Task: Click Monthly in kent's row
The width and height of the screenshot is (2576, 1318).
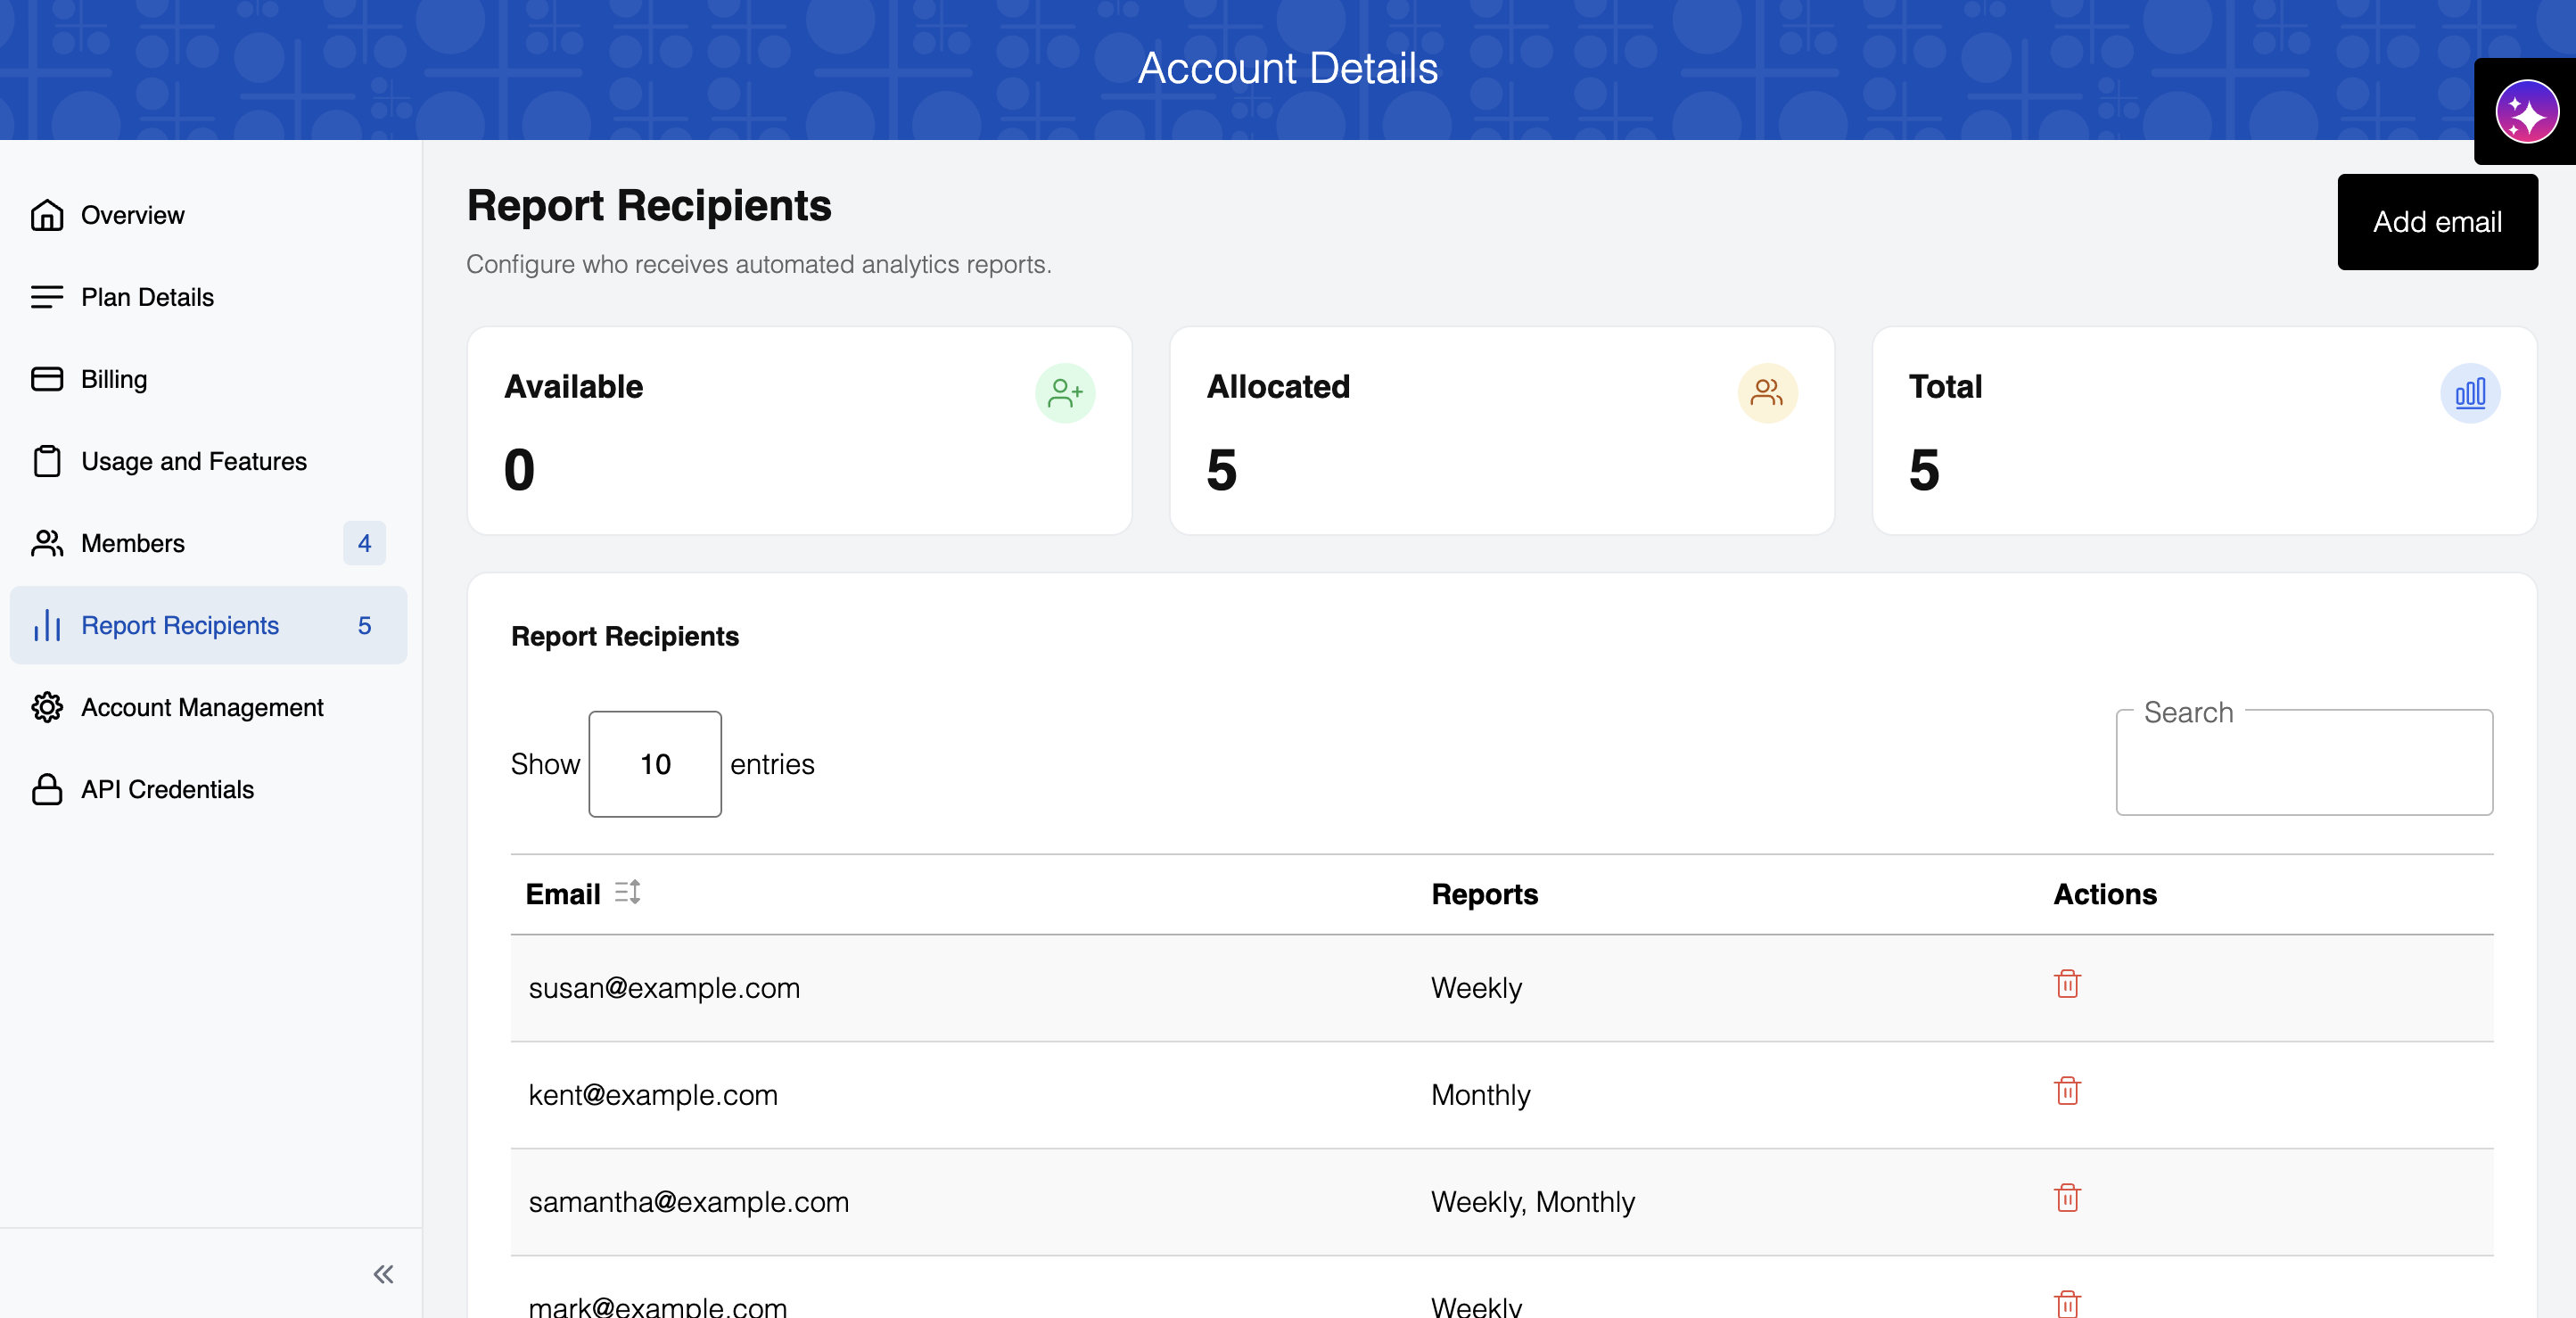Action: 1481,1095
